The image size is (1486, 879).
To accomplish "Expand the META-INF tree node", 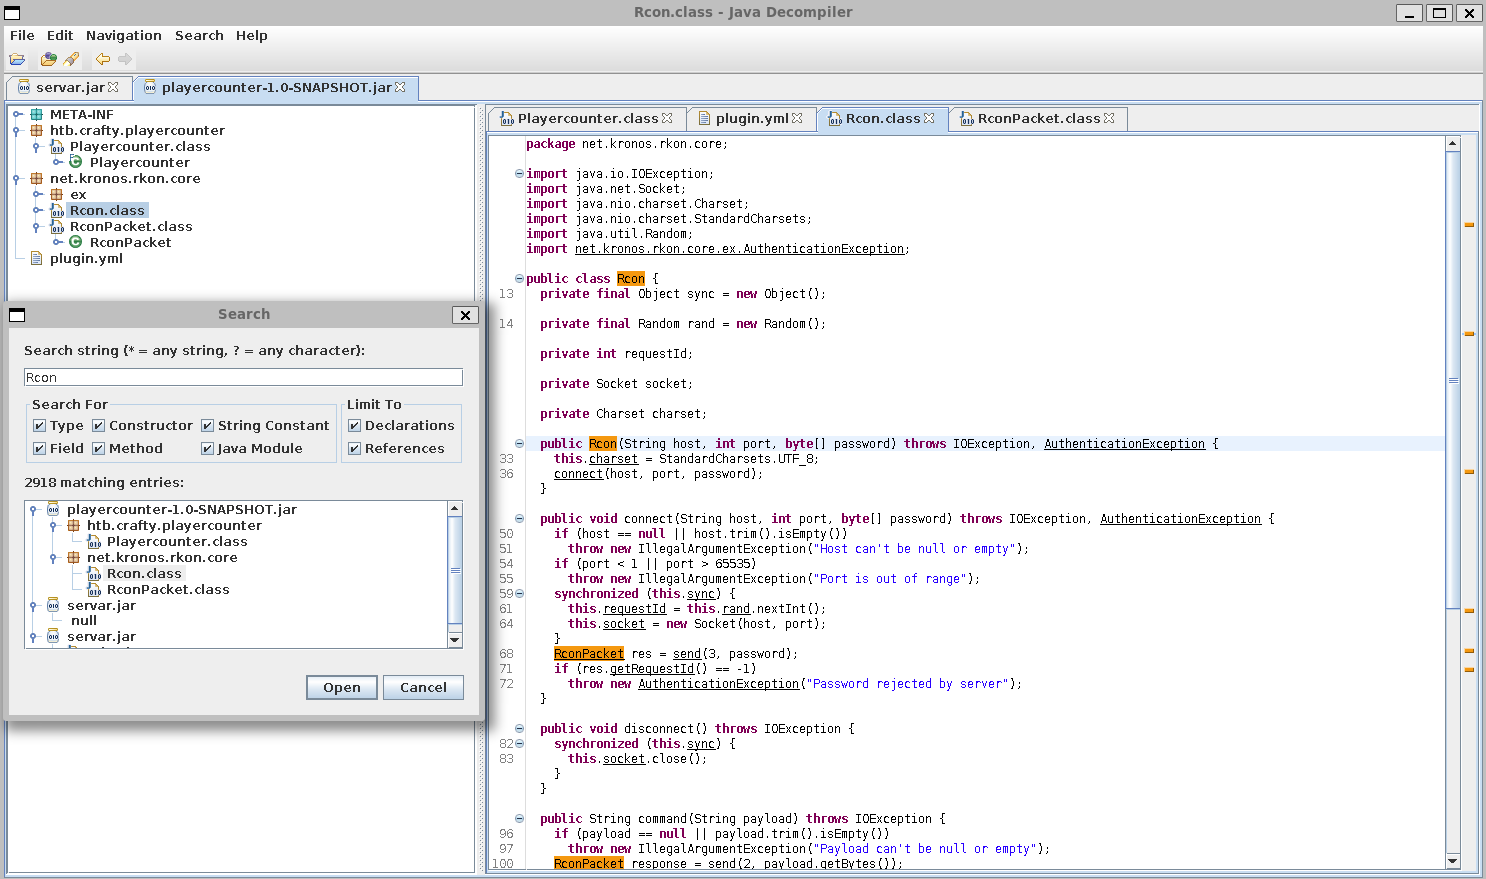I will click(x=17, y=114).
